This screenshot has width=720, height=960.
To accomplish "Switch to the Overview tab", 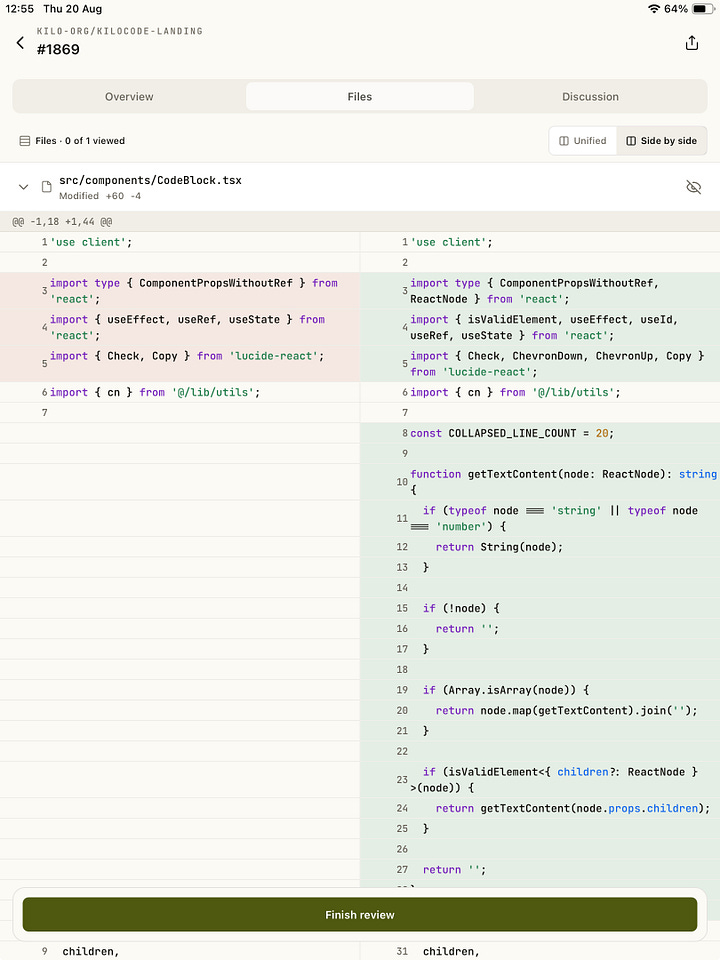I will click(129, 97).
